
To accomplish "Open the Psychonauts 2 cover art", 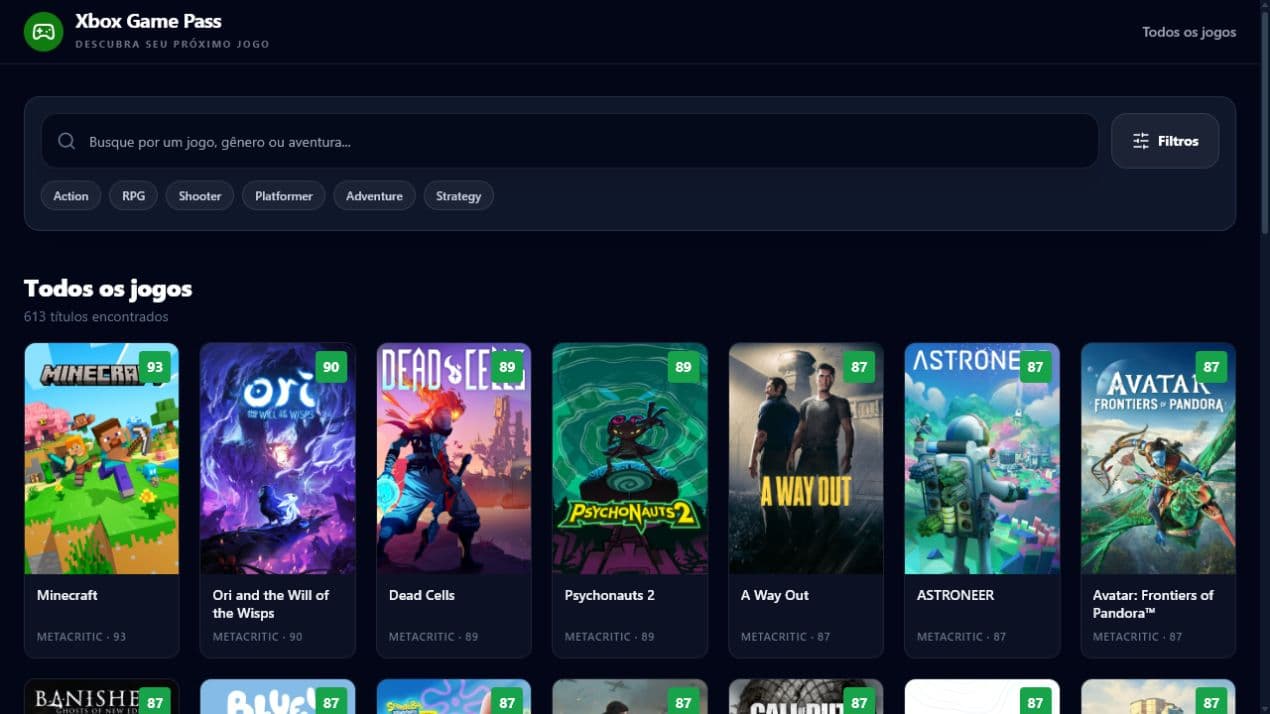I will [630, 459].
